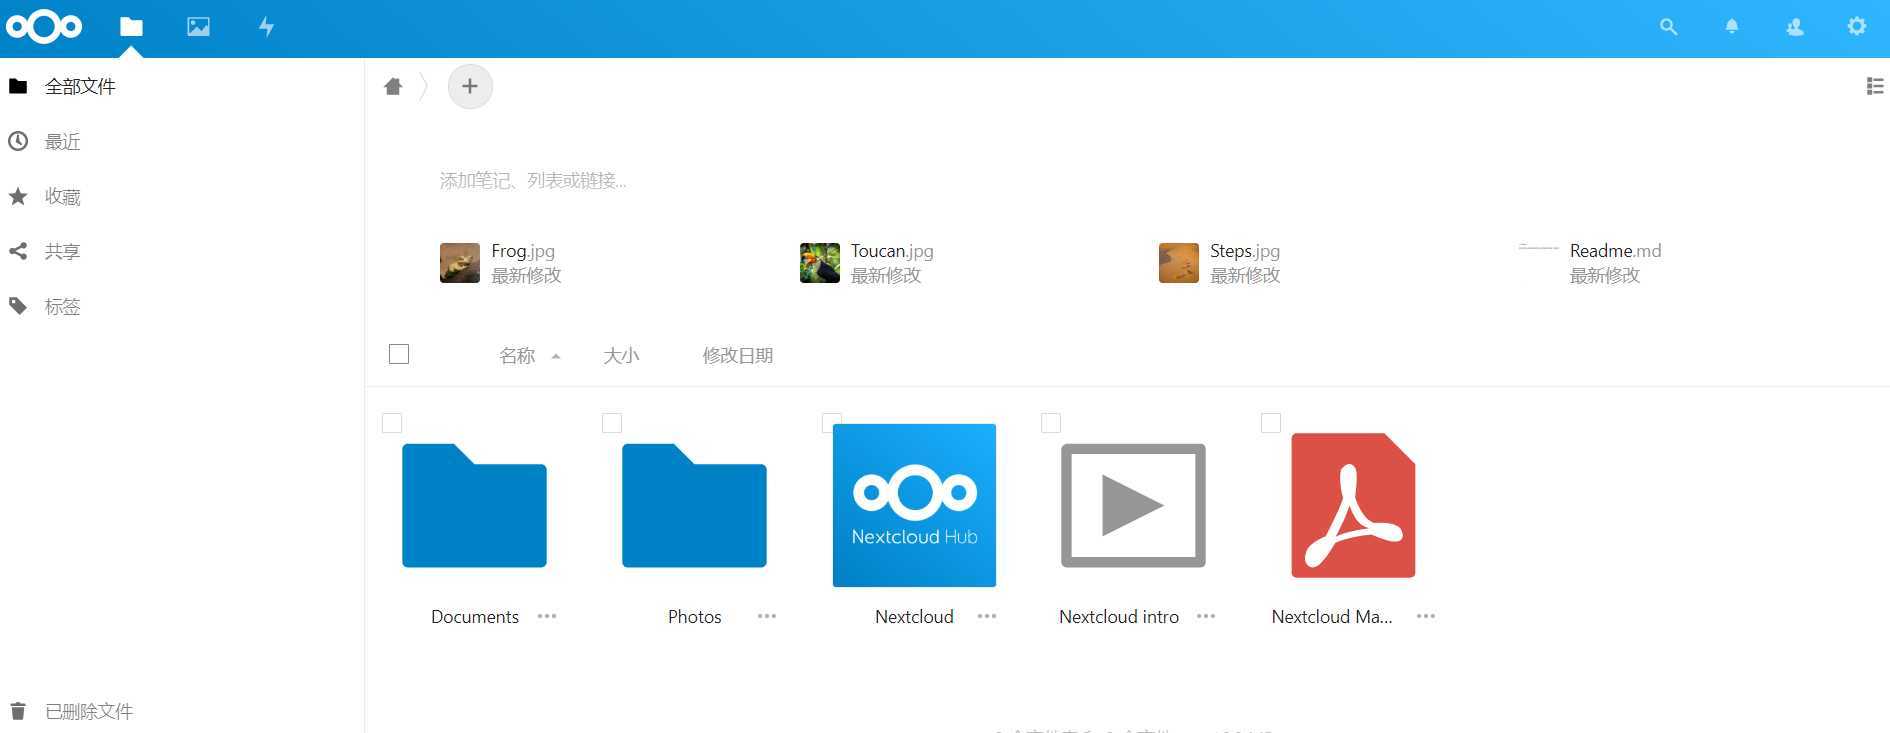Select 收藏 in sidebar

(181, 196)
